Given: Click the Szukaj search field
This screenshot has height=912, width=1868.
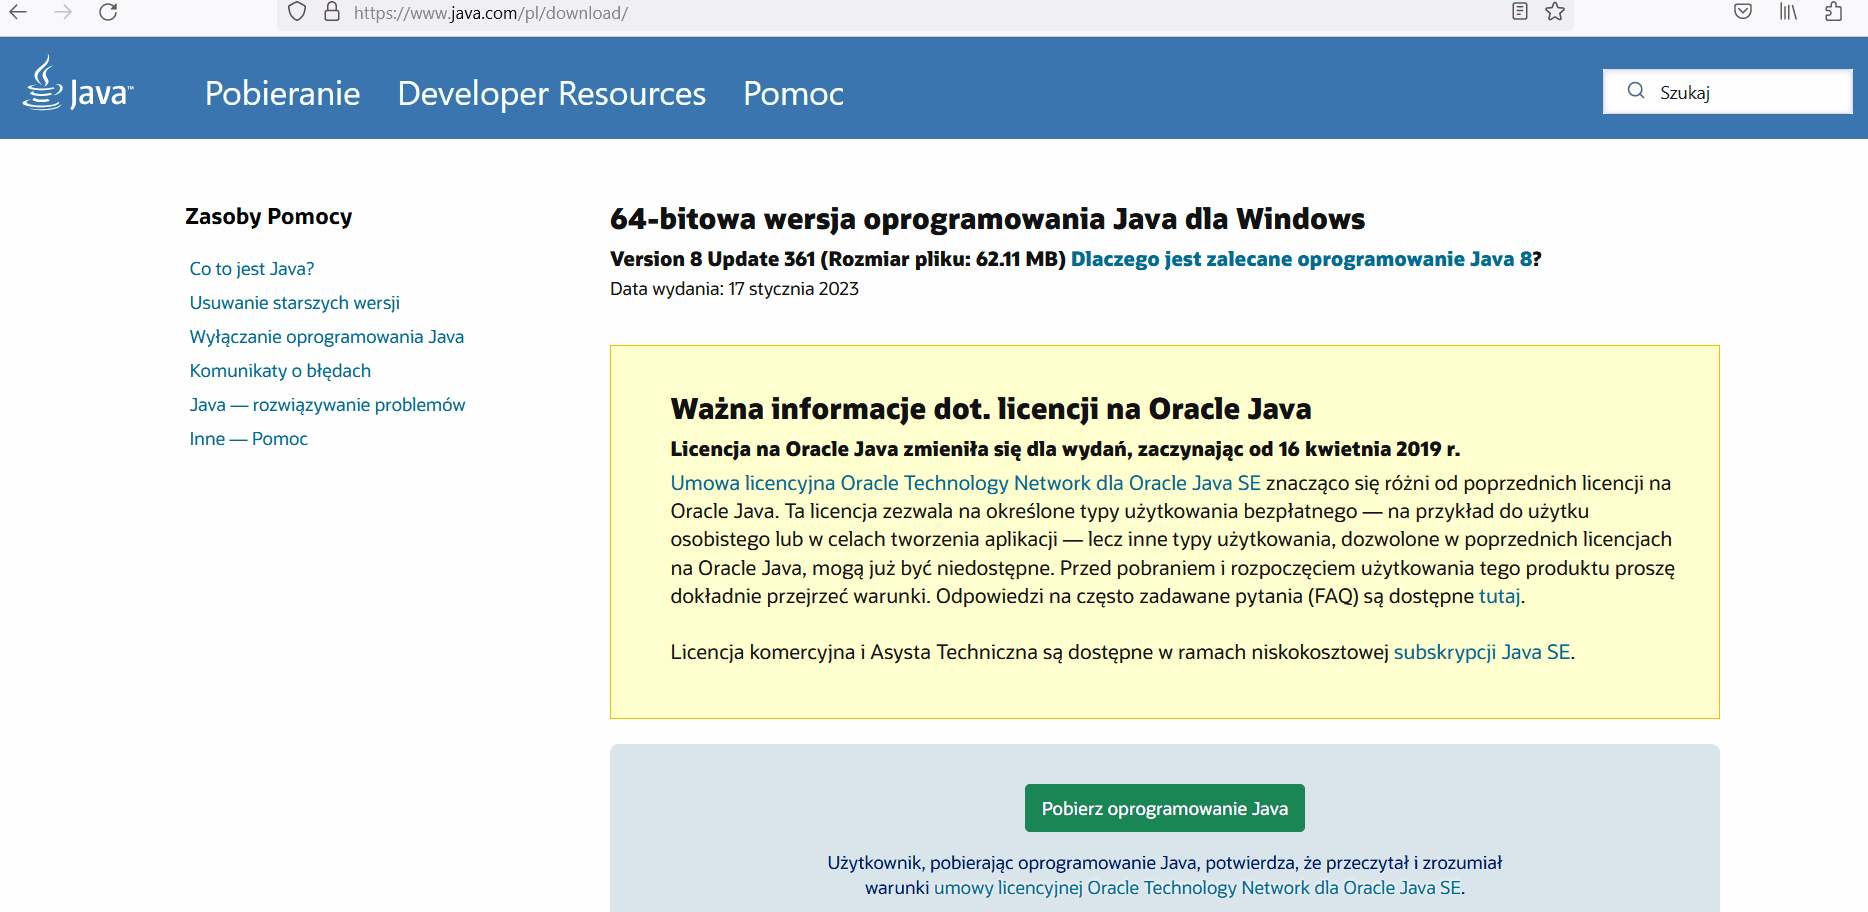Looking at the screenshot, I should [1740, 92].
